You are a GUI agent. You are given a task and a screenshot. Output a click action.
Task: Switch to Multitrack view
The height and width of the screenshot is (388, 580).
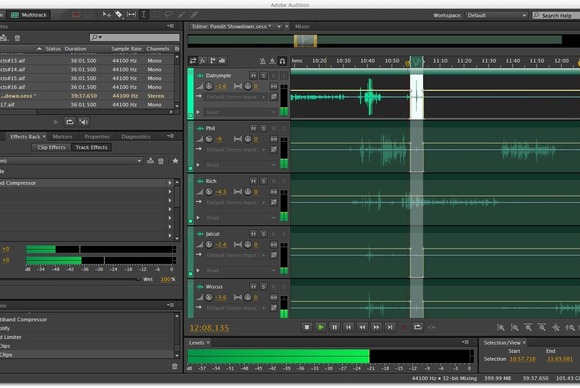29,15
